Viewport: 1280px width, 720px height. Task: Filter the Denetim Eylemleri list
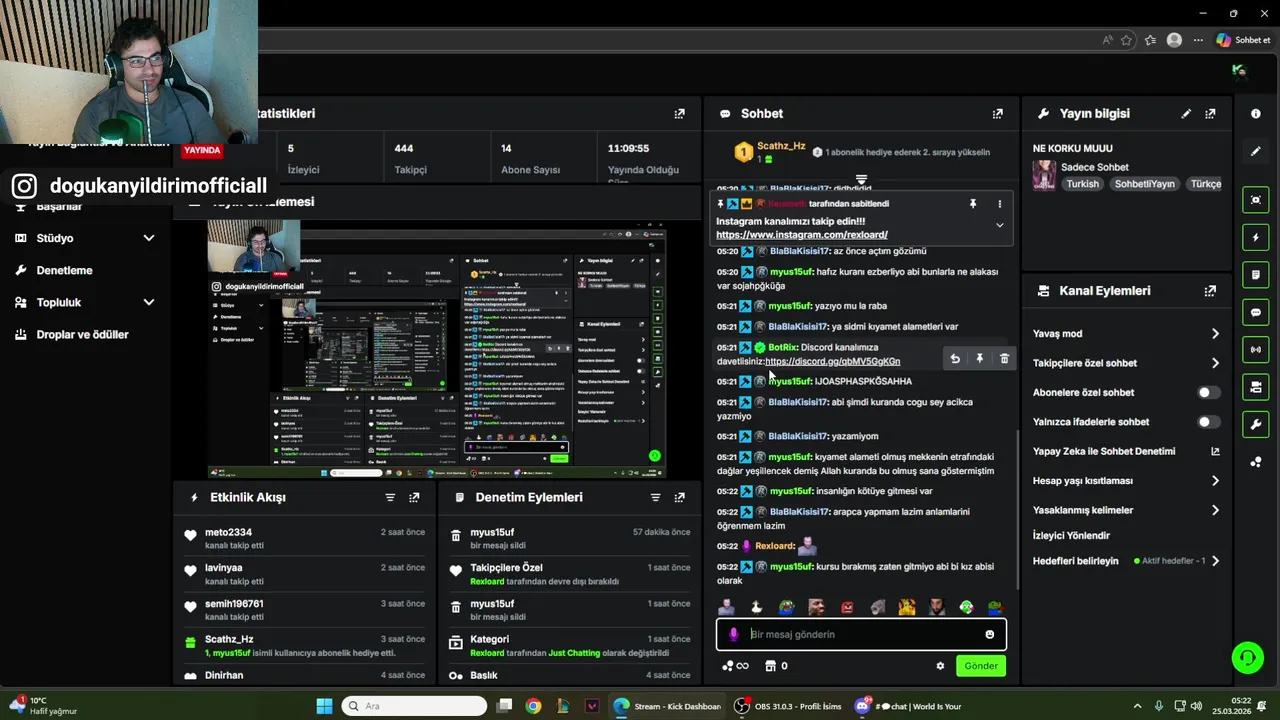coord(655,498)
